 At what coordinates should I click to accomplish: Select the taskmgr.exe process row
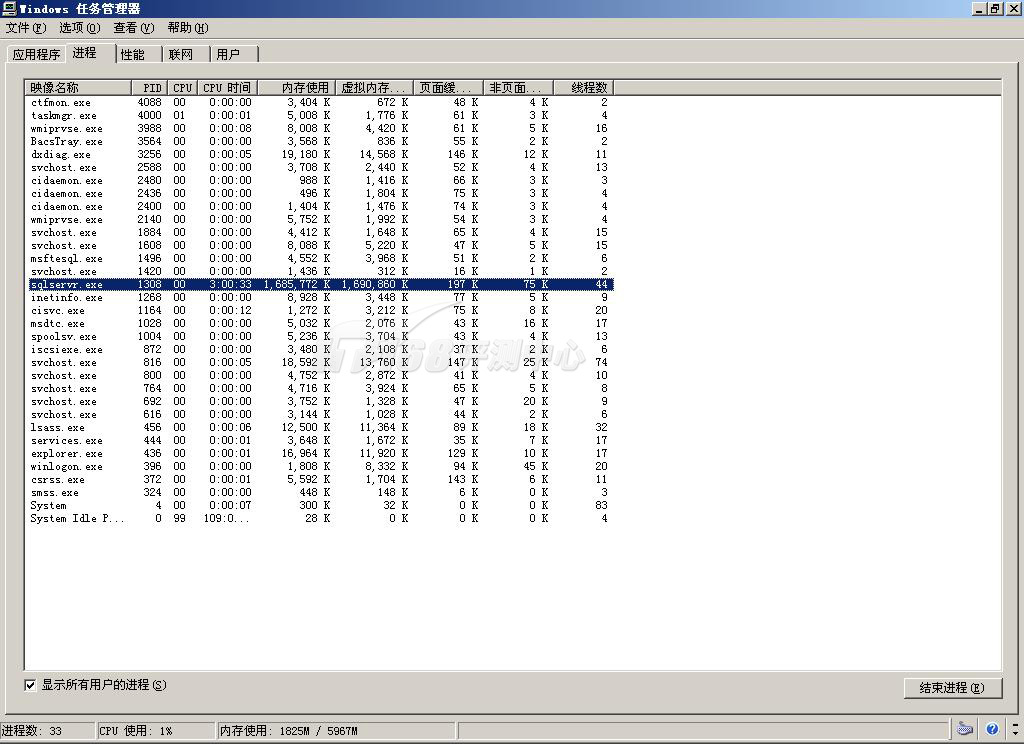click(320, 116)
